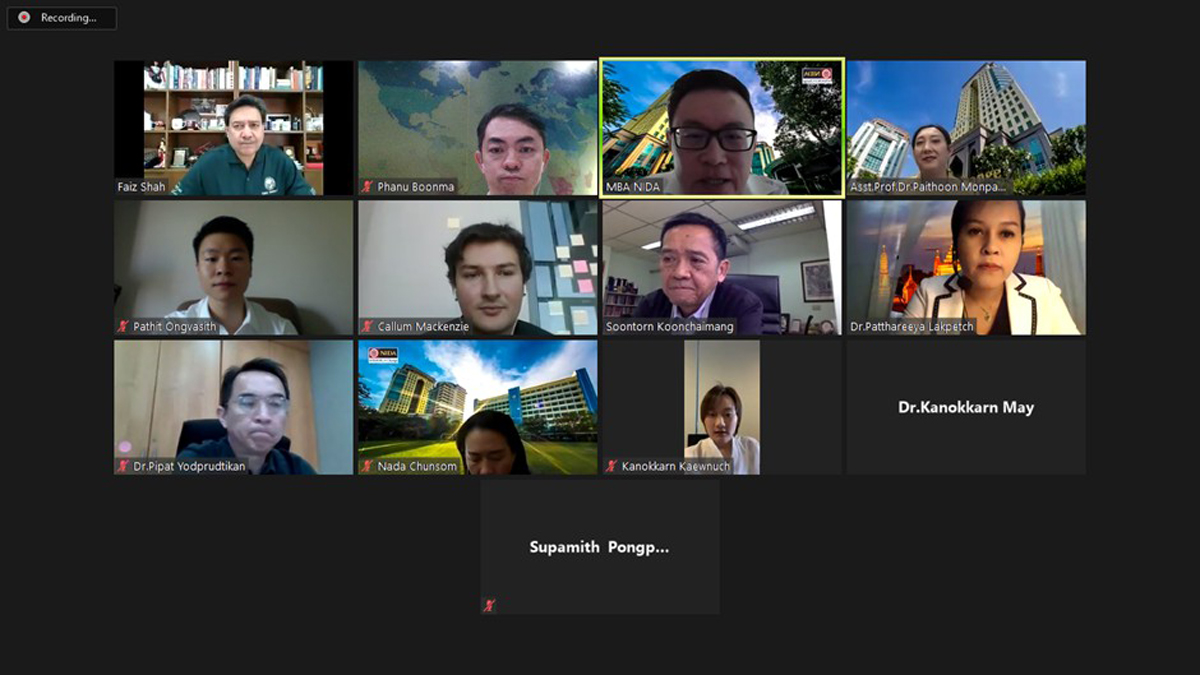Click the Recording... status label

tap(68, 18)
